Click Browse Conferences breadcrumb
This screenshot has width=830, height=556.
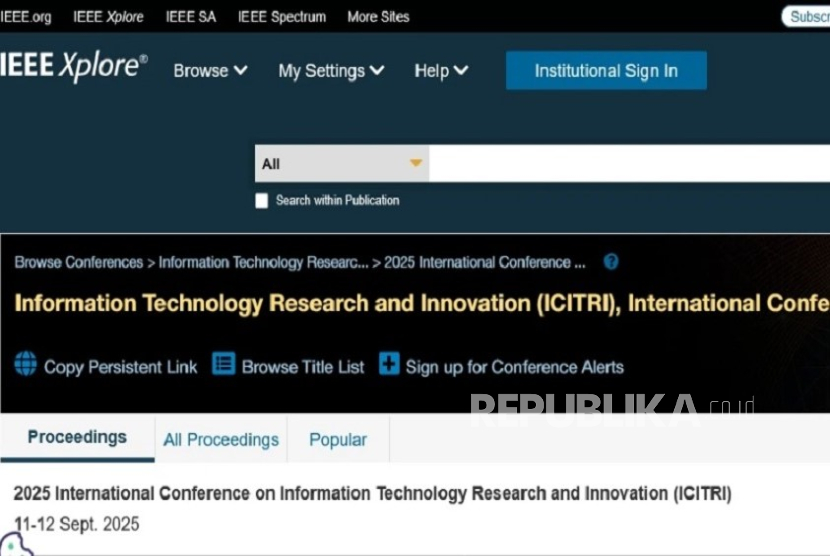click(79, 262)
